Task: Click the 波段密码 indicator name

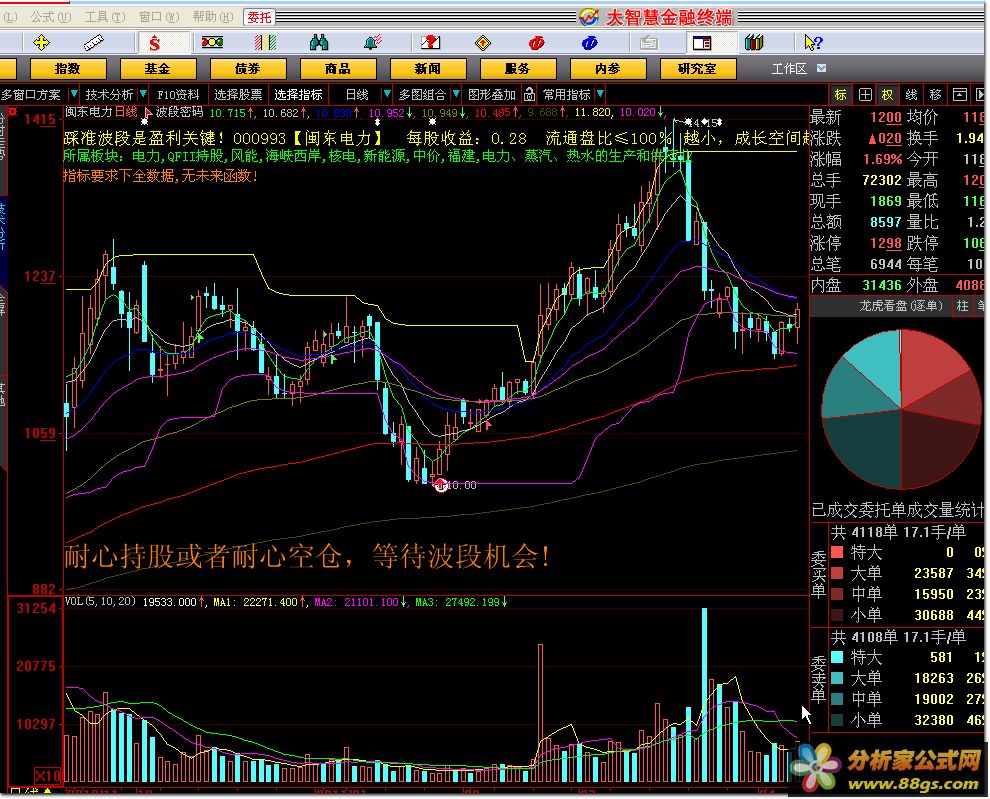Action: pyautogui.click(x=179, y=112)
